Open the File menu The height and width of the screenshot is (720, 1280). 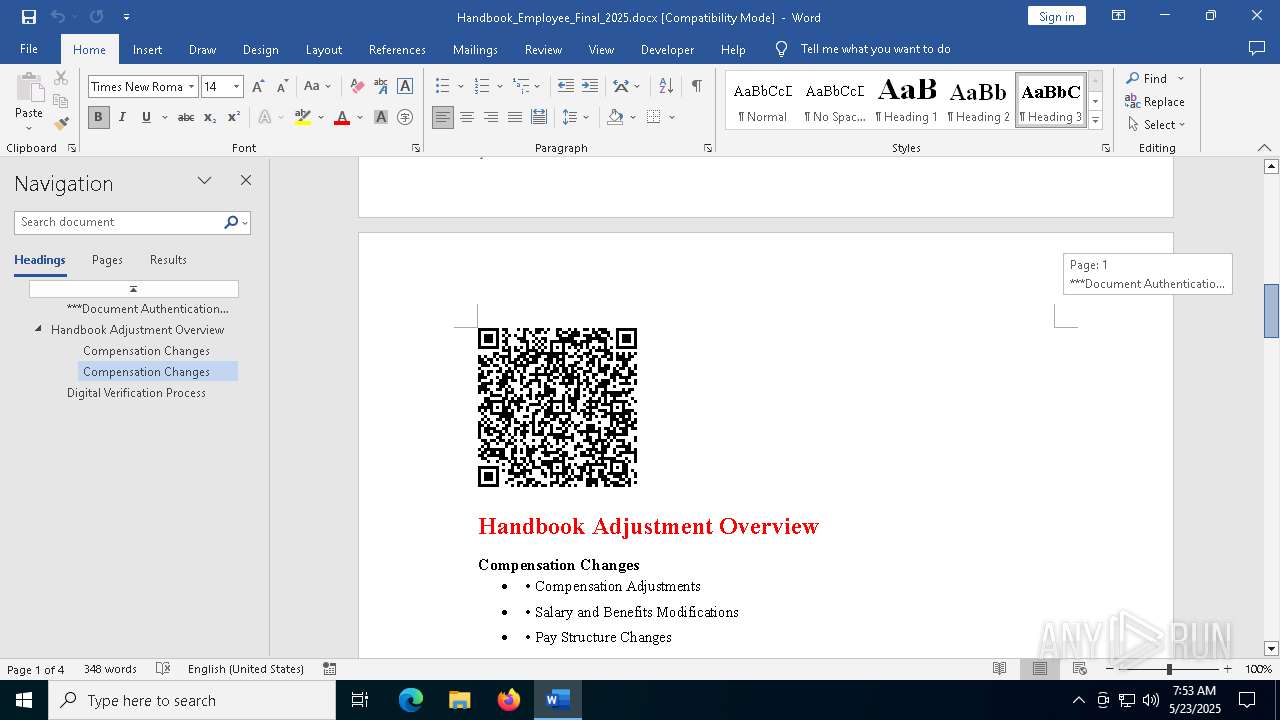(x=29, y=49)
